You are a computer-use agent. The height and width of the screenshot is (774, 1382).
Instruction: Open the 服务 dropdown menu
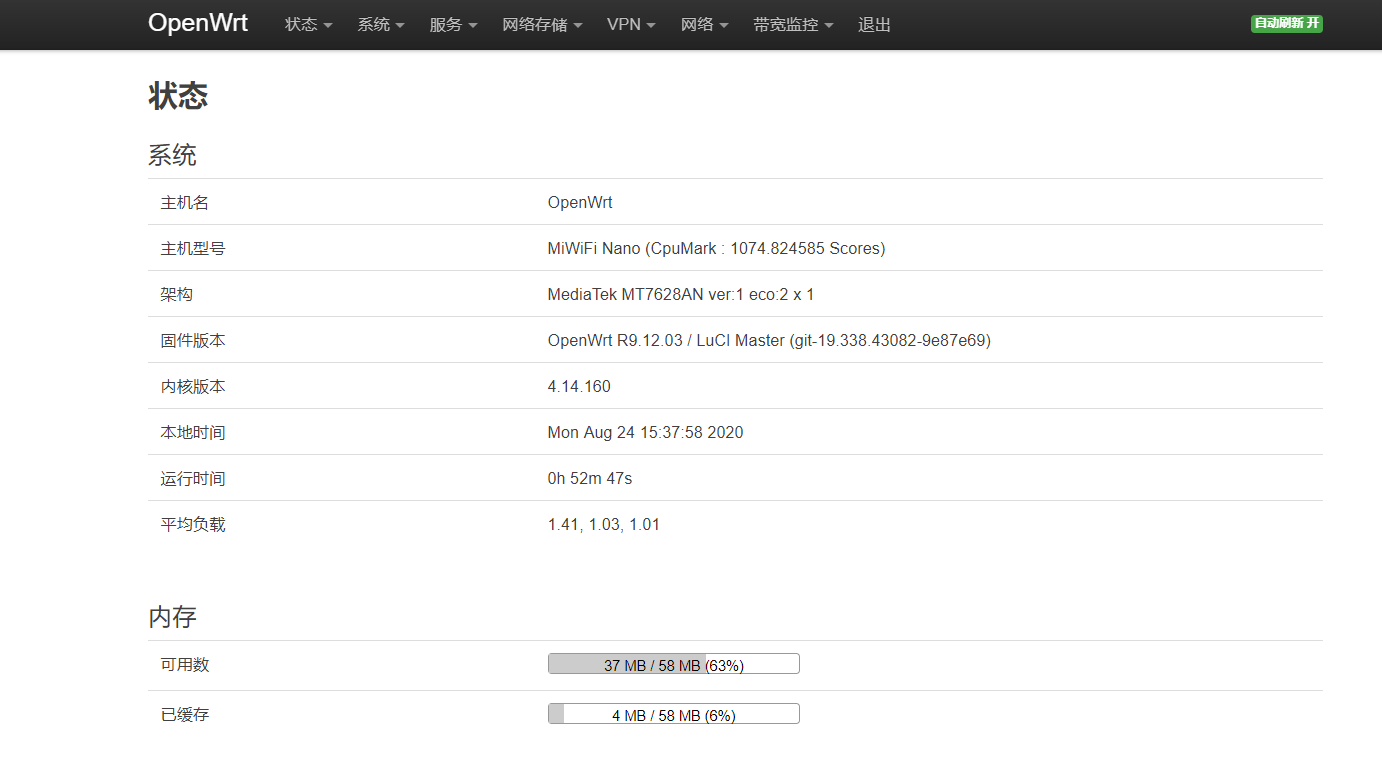click(453, 25)
